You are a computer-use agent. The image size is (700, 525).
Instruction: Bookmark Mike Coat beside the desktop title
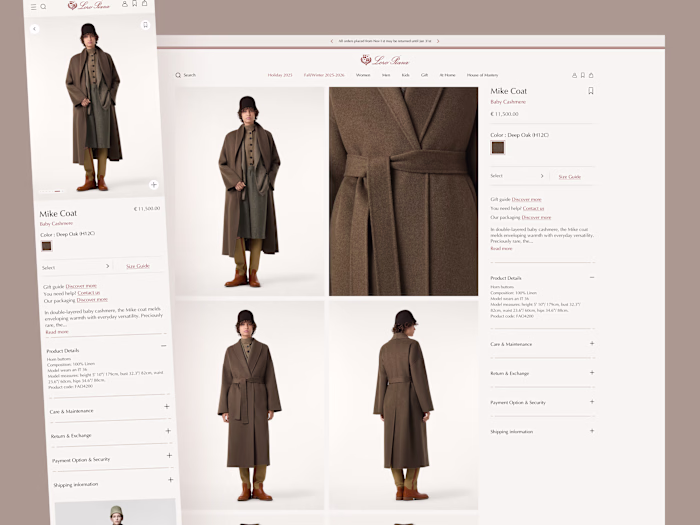pos(591,91)
